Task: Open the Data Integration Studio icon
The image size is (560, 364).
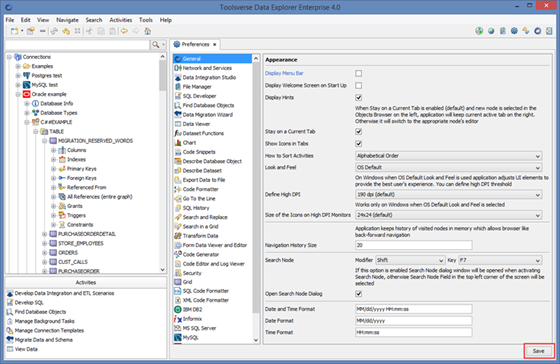Action: (178, 77)
